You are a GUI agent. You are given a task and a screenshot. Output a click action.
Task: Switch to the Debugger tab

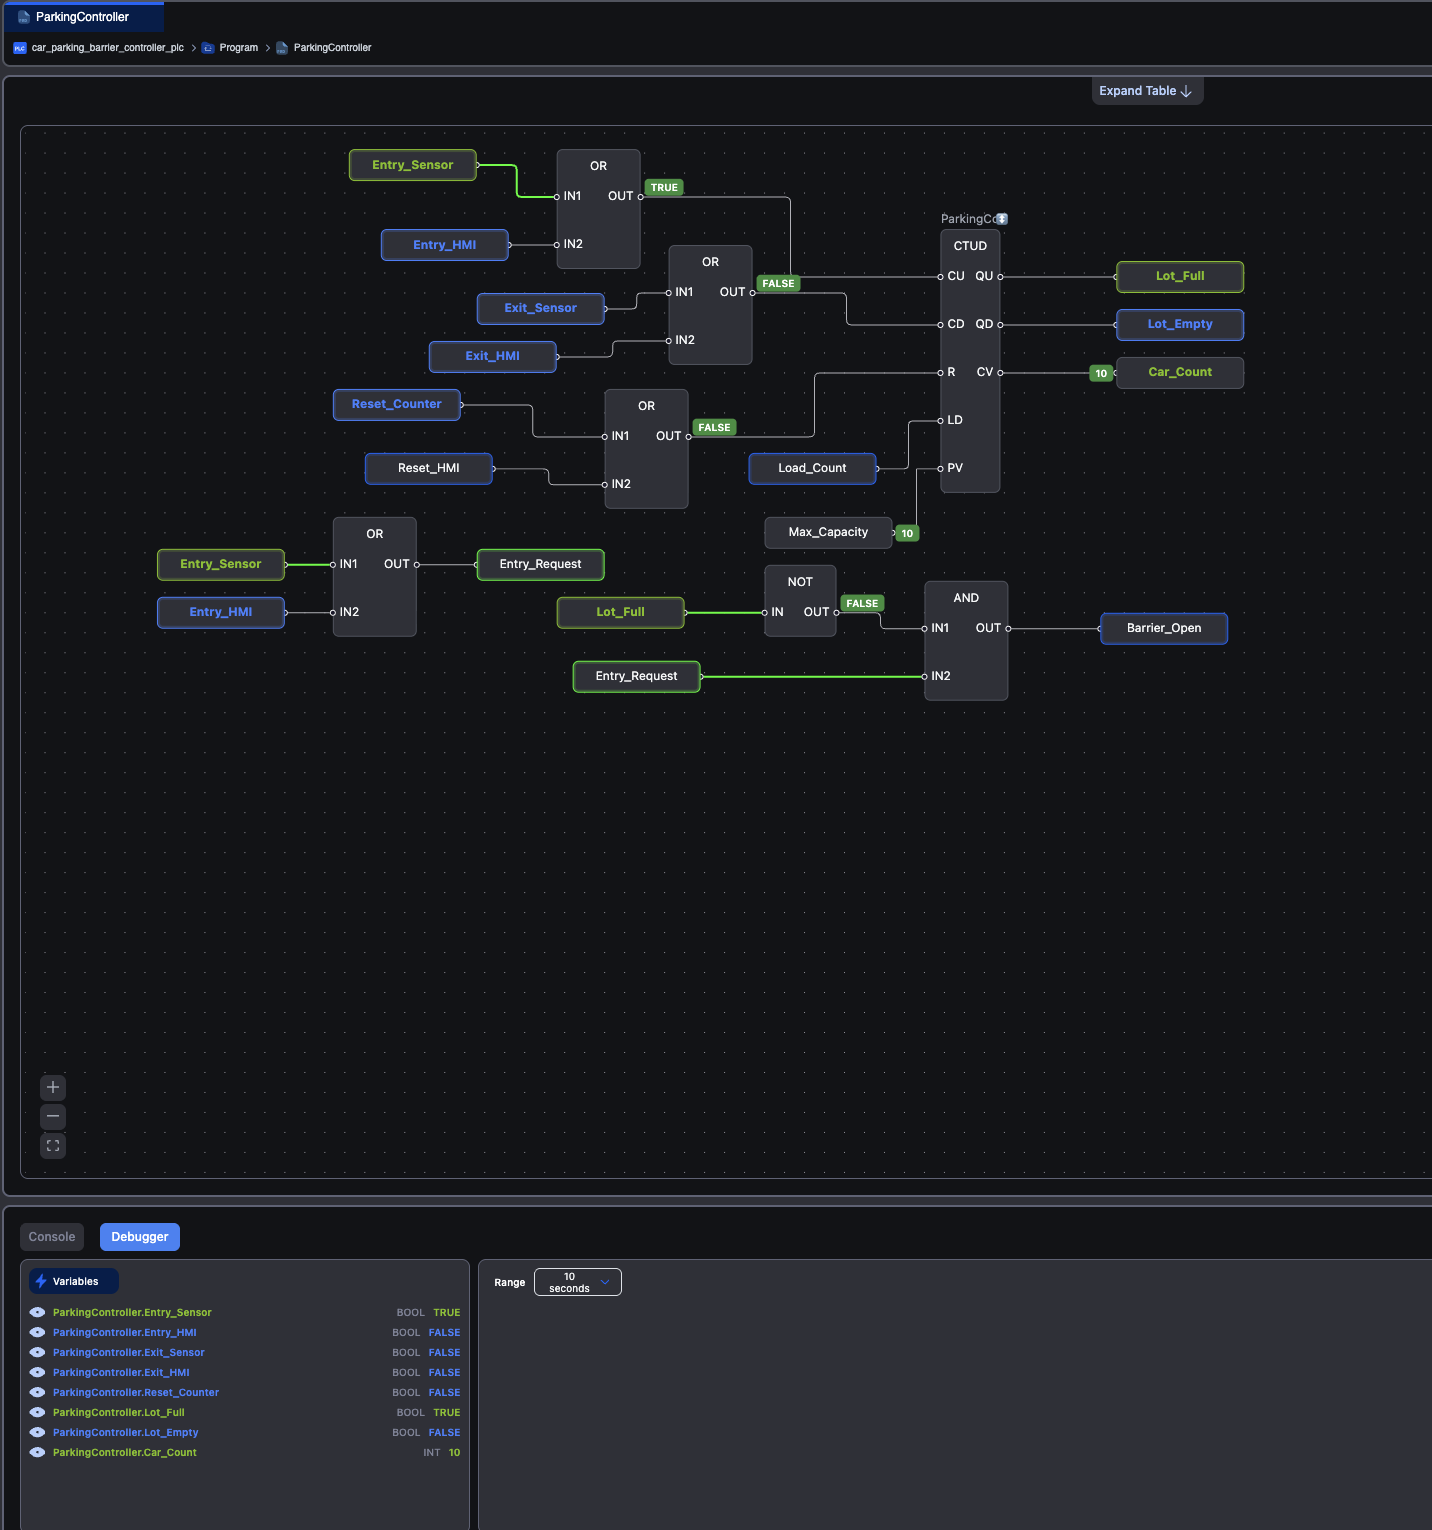140,1237
